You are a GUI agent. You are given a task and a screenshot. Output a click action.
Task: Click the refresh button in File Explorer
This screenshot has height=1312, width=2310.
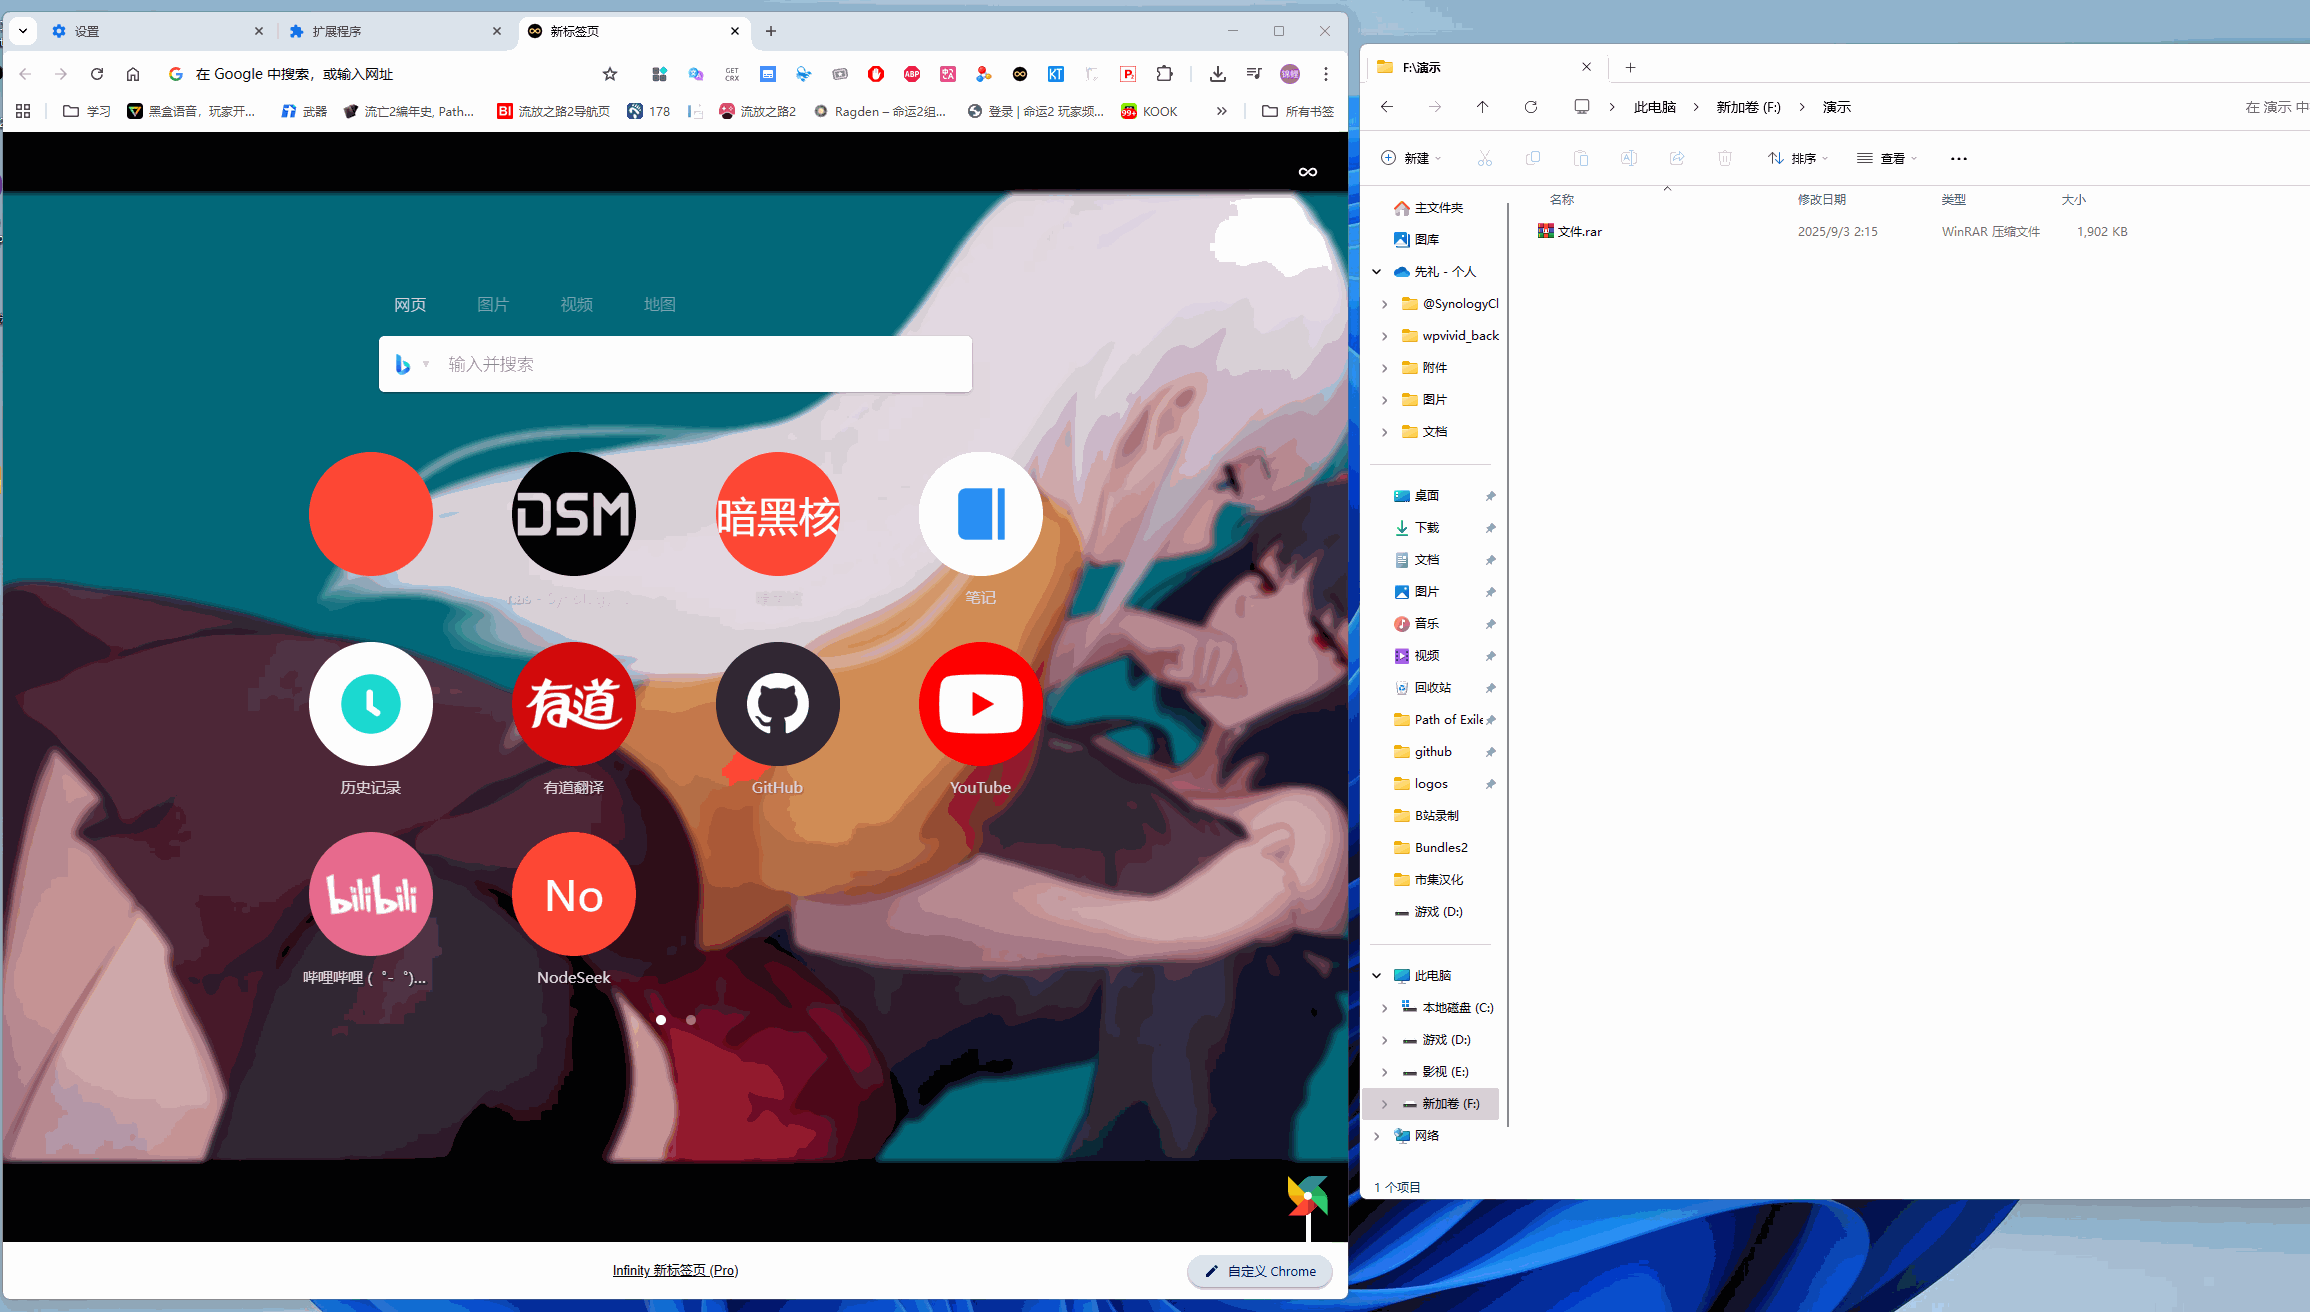tap(1530, 107)
